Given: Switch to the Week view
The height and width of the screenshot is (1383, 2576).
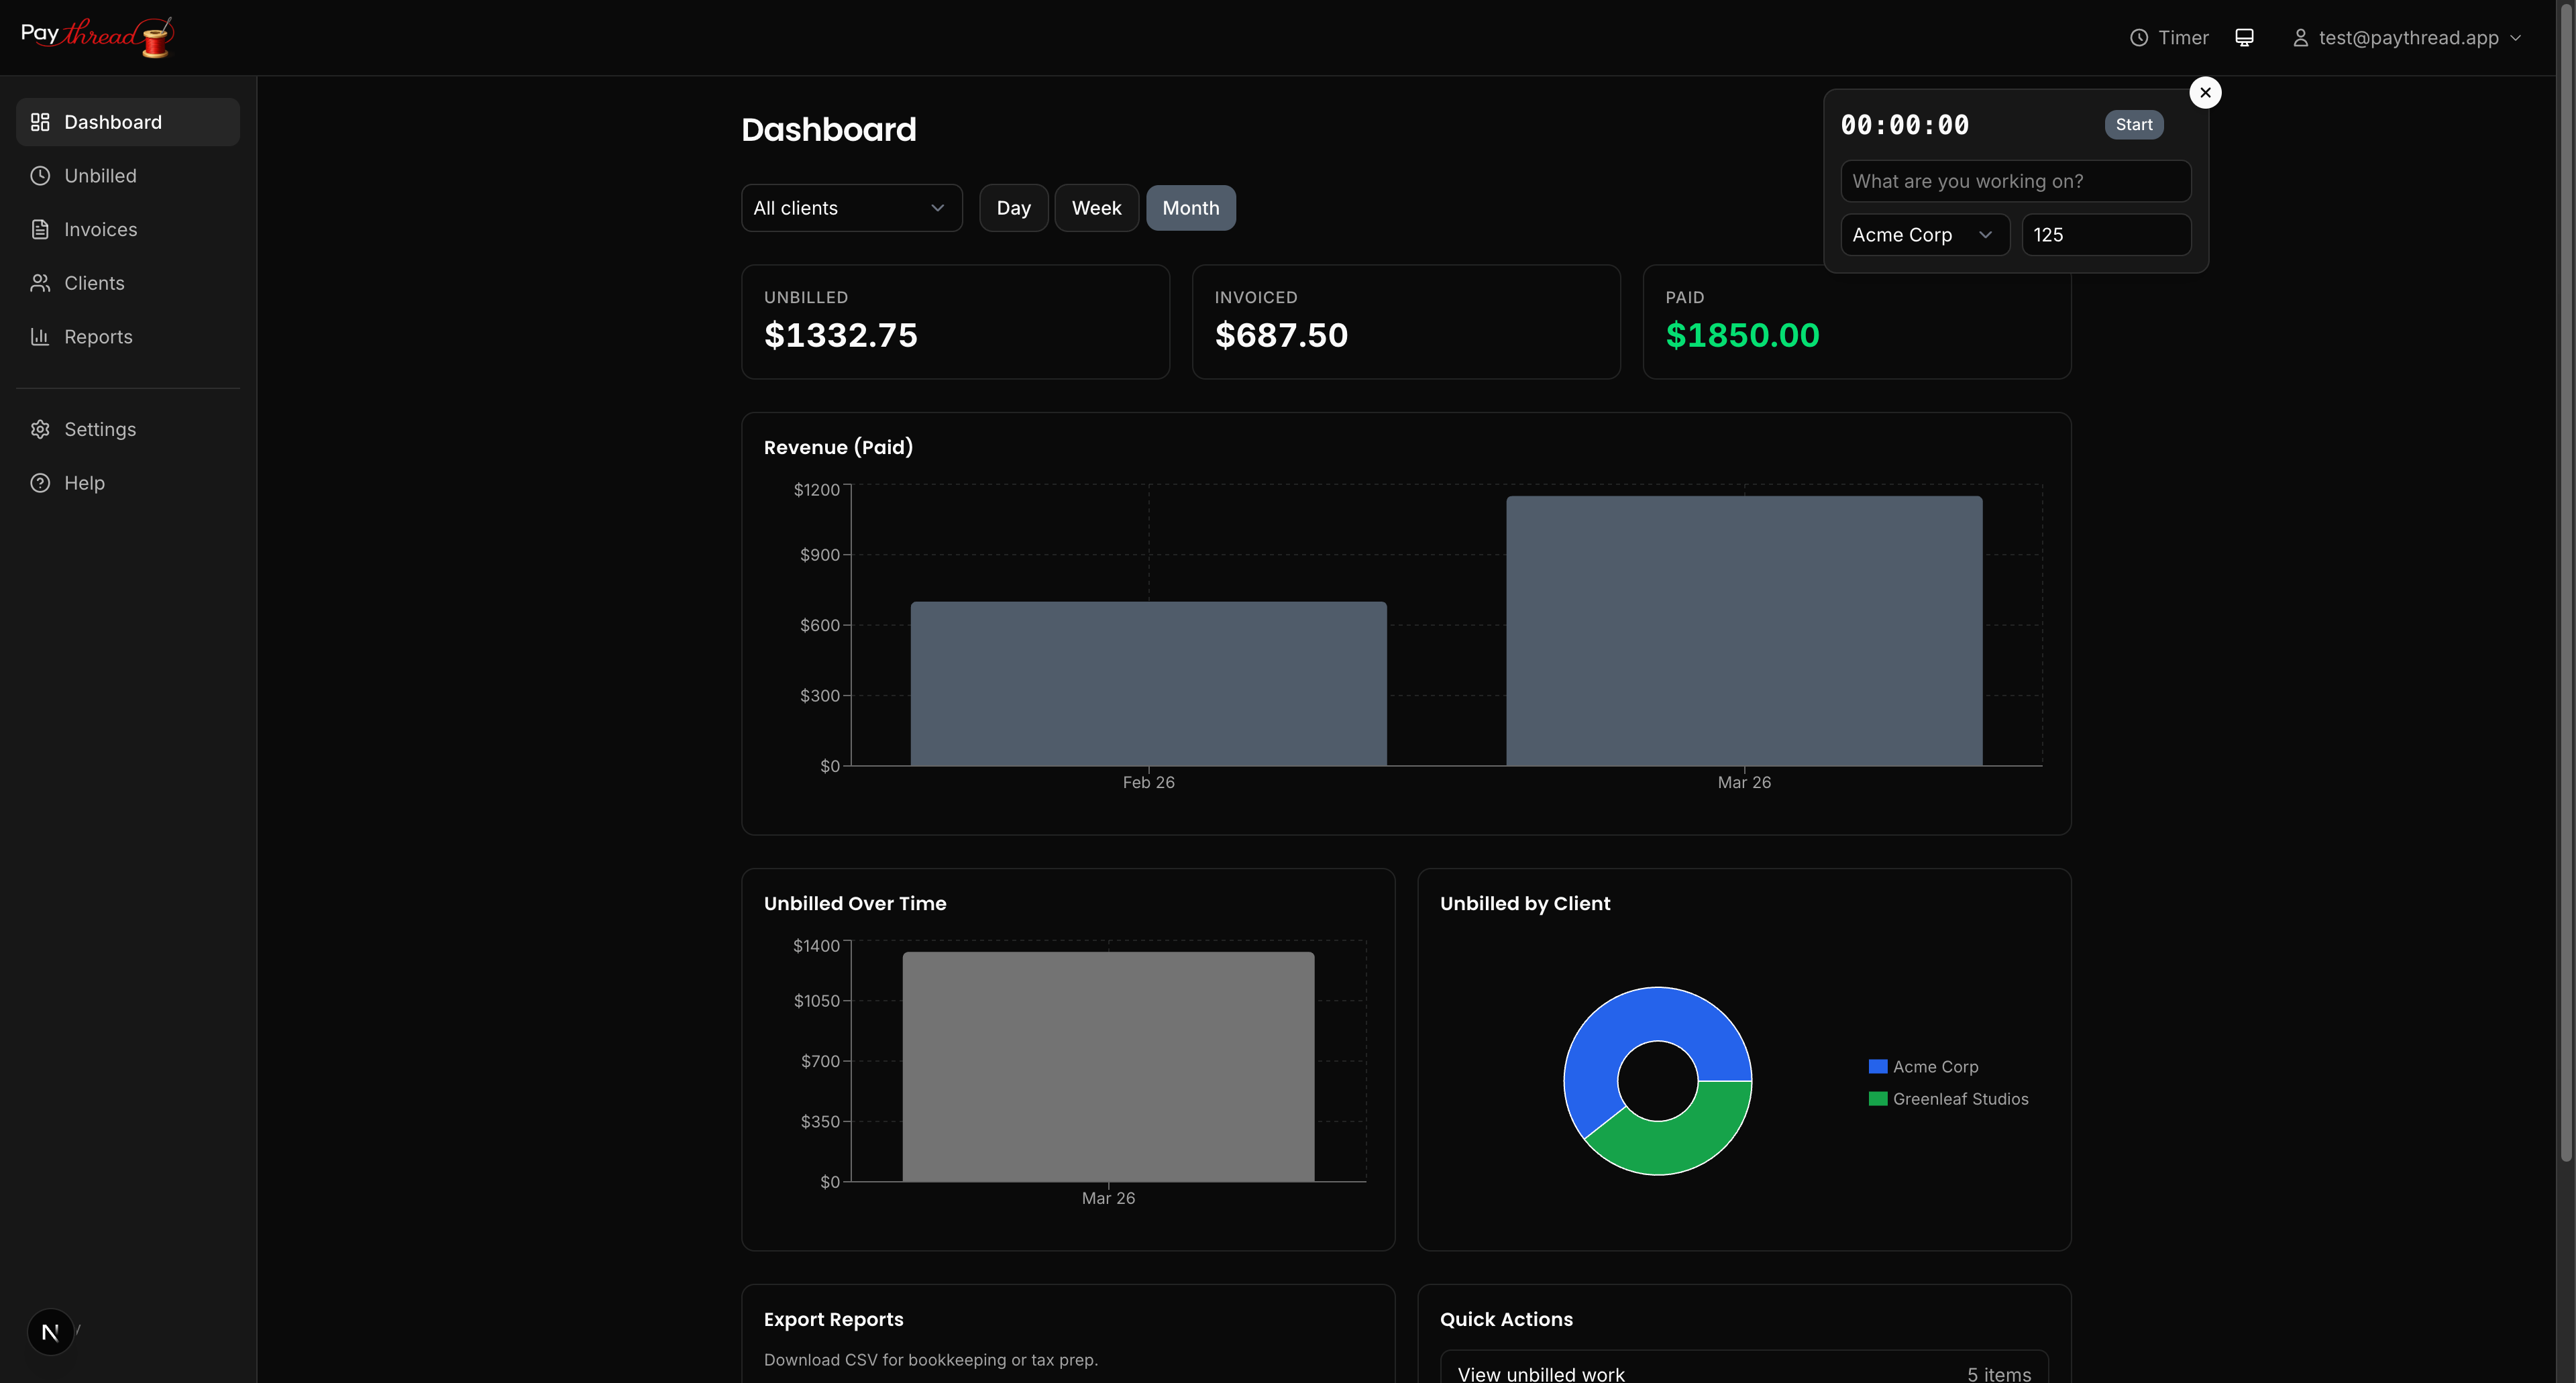Looking at the screenshot, I should coord(1096,208).
